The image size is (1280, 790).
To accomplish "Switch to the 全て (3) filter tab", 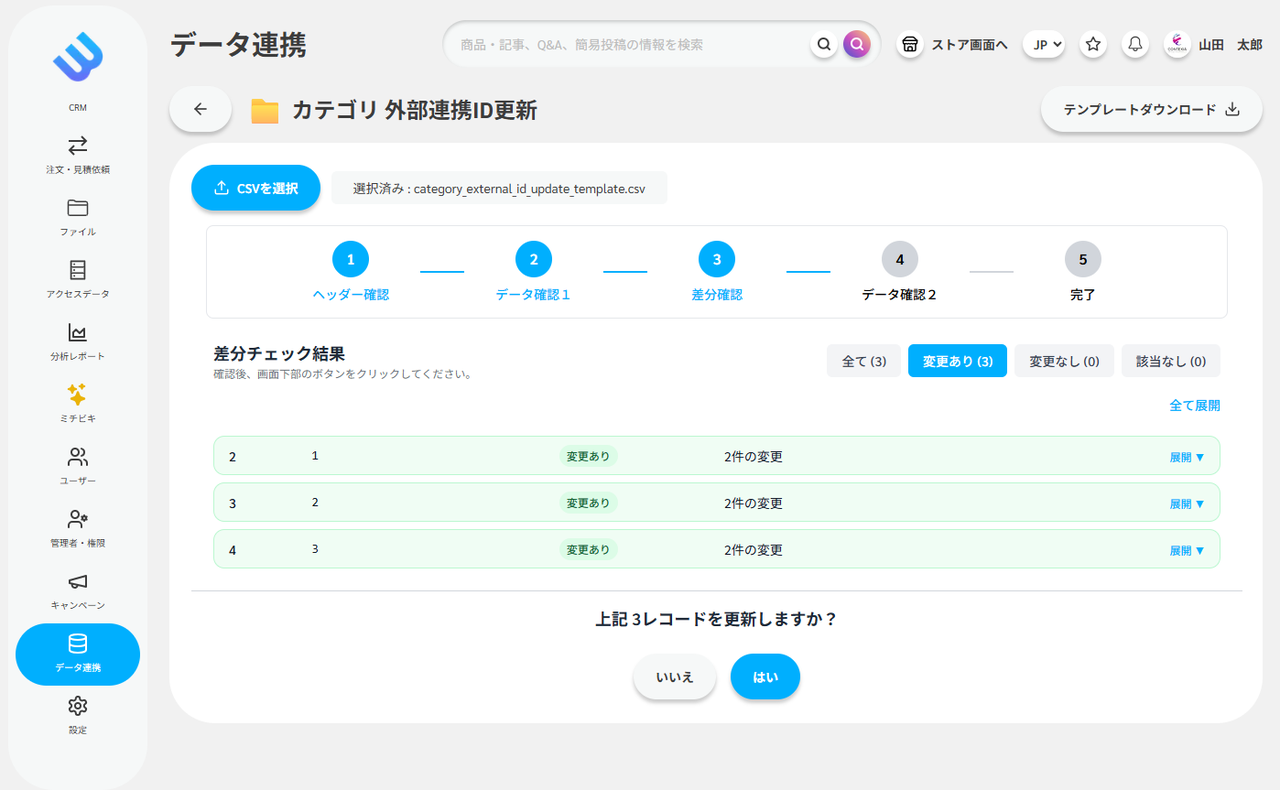I will [863, 360].
